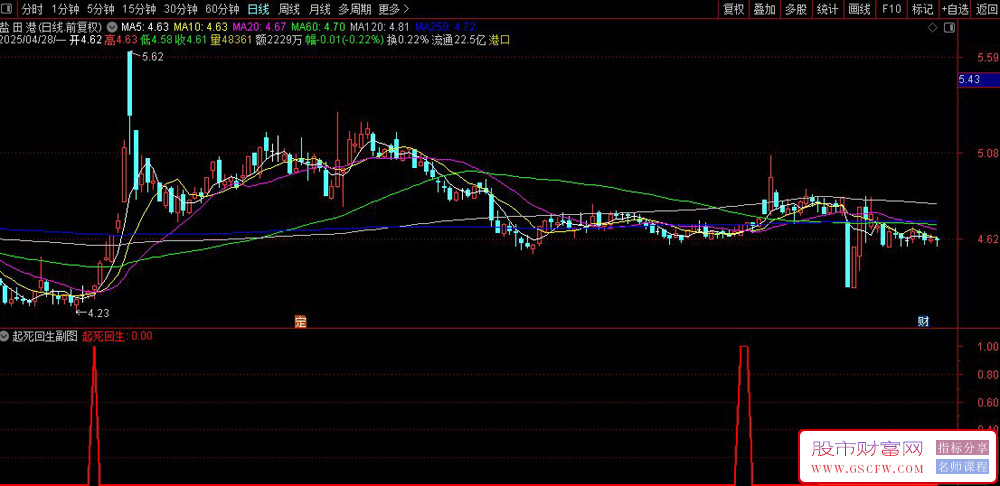Click the 标记 mark button

click(x=922, y=9)
